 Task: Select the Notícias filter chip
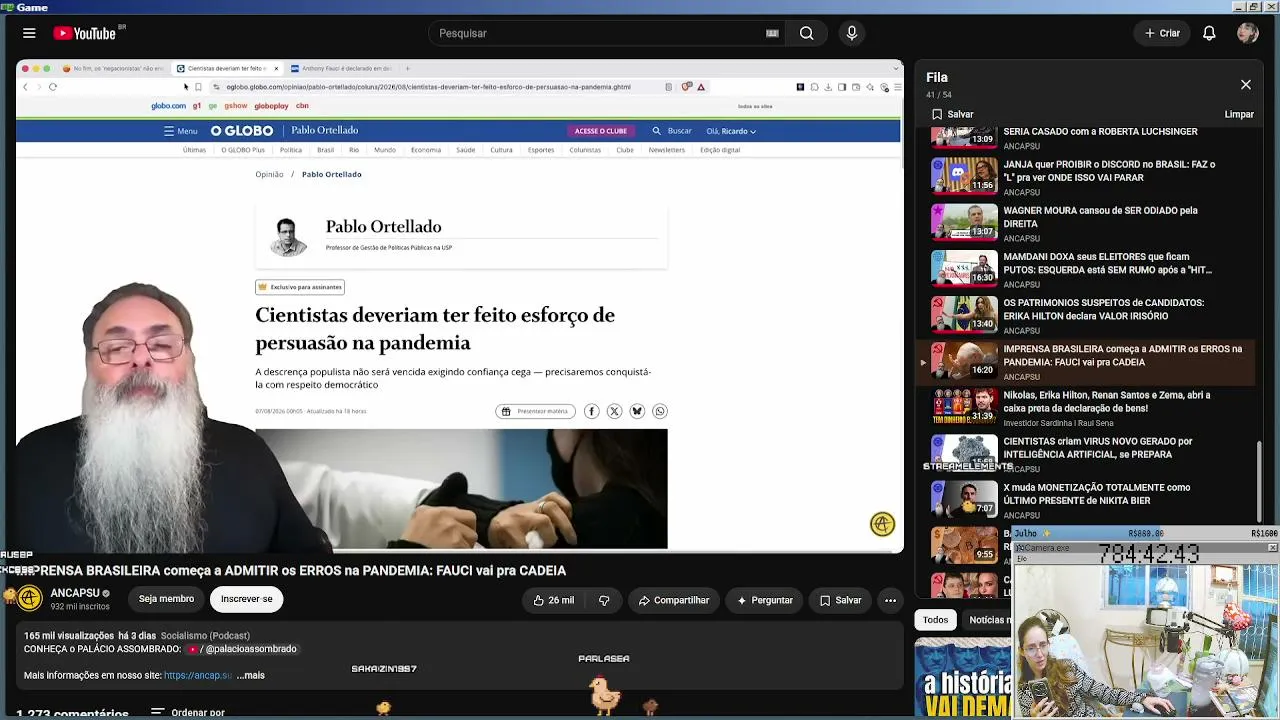coord(988,620)
